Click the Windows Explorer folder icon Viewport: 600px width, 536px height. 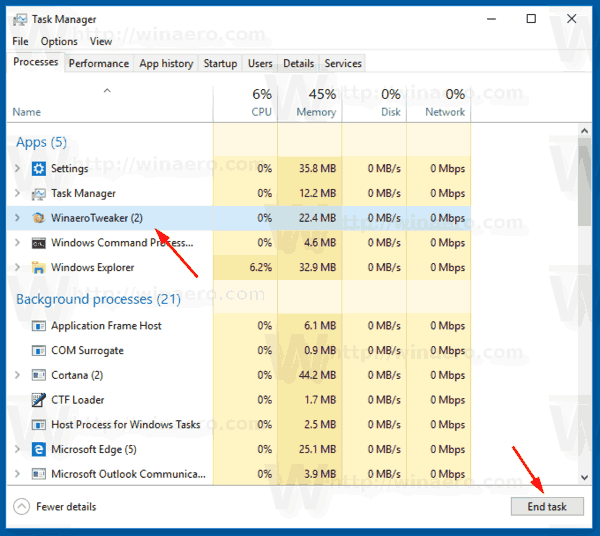[39, 268]
